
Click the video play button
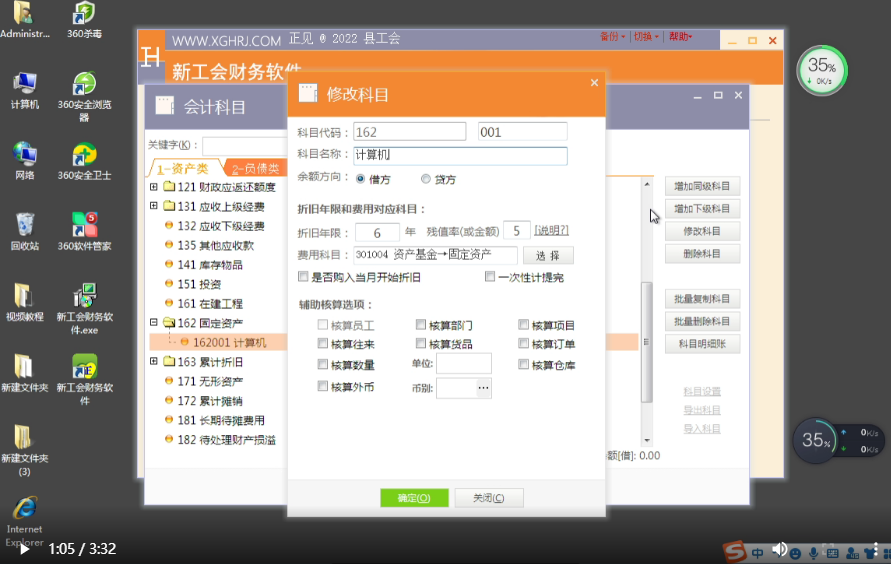(x=24, y=549)
